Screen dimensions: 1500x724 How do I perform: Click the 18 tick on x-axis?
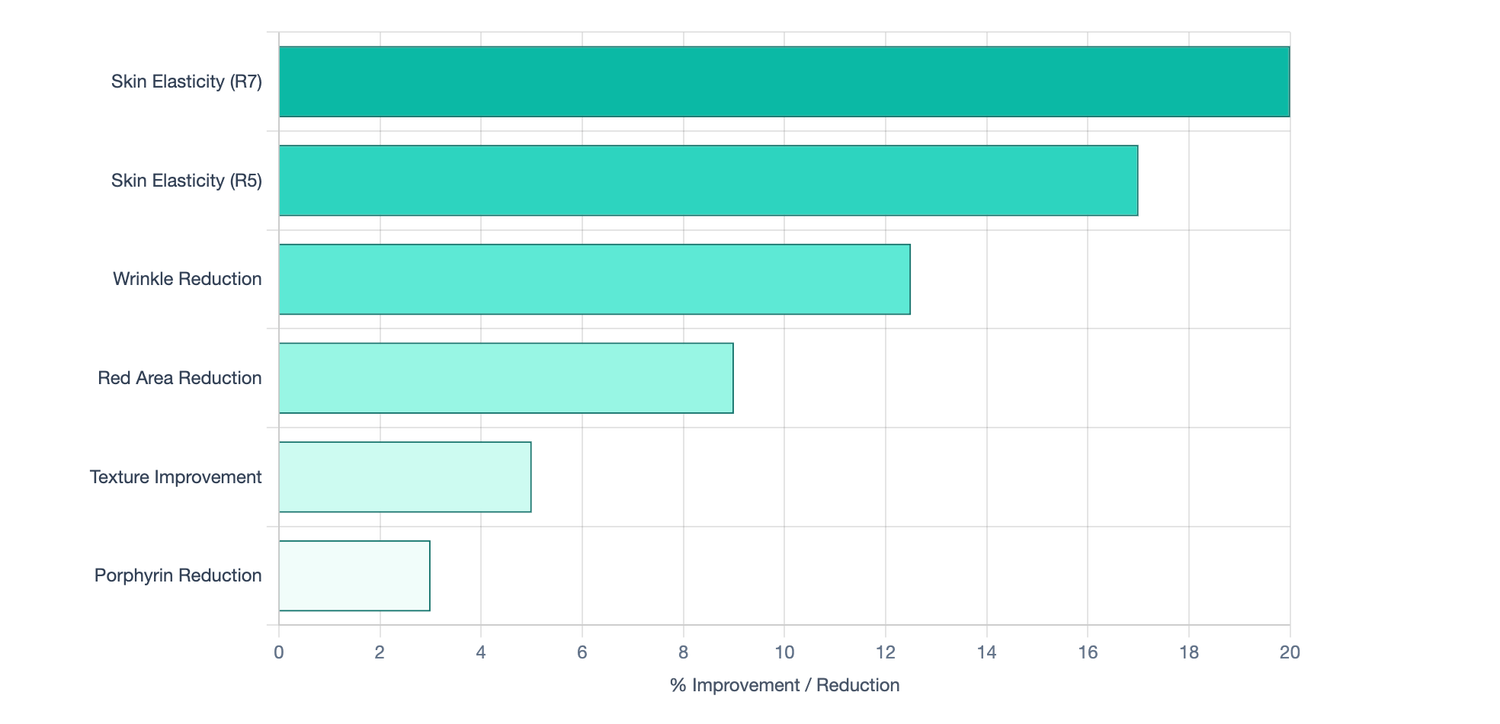click(1188, 653)
